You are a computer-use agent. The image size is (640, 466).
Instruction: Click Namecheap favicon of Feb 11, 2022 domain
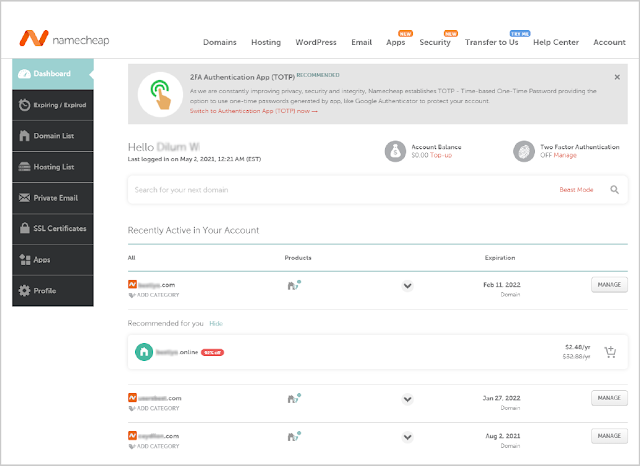click(132, 284)
